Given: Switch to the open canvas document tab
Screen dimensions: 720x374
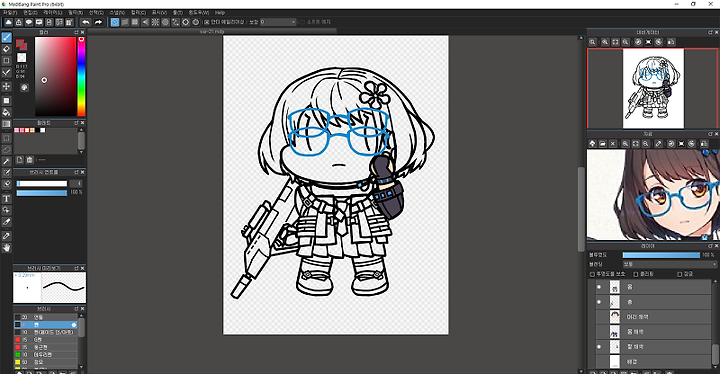Looking at the screenshot, I should pos(212,31).
